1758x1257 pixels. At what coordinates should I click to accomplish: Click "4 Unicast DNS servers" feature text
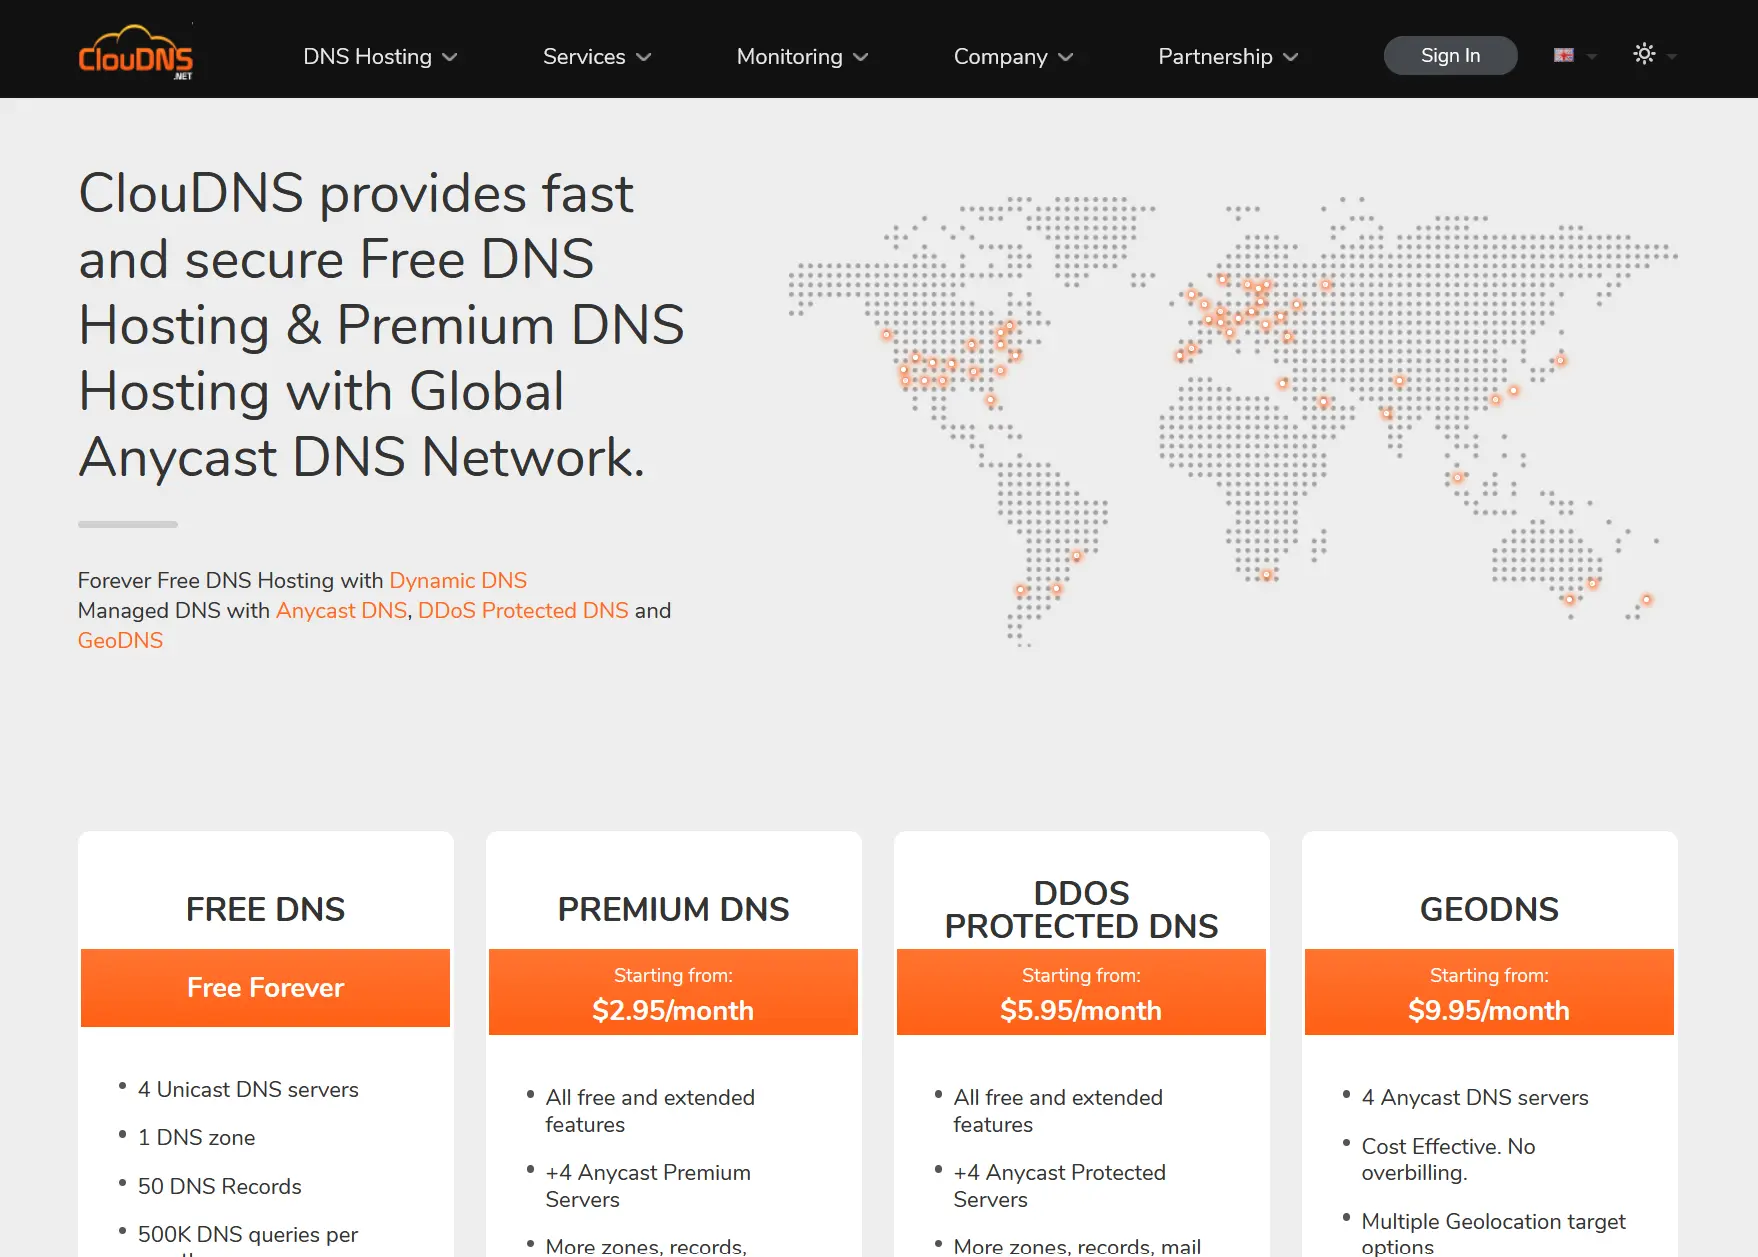[x=248, y=1090]
